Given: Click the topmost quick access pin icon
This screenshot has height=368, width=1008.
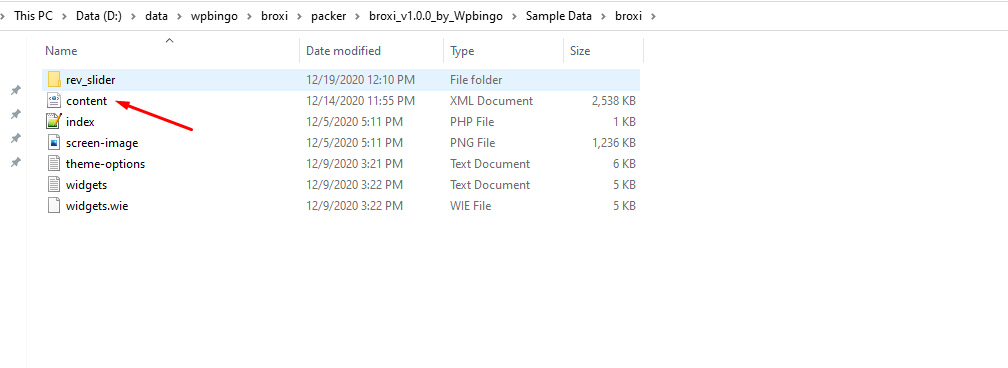Looking at the screenshot, I should [16, 90].
